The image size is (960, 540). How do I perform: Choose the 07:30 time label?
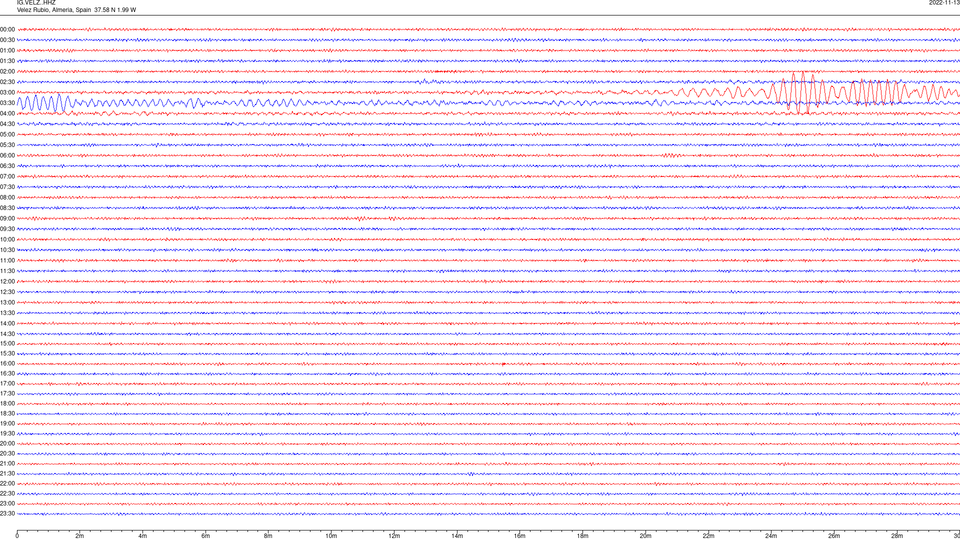[7, 187]
